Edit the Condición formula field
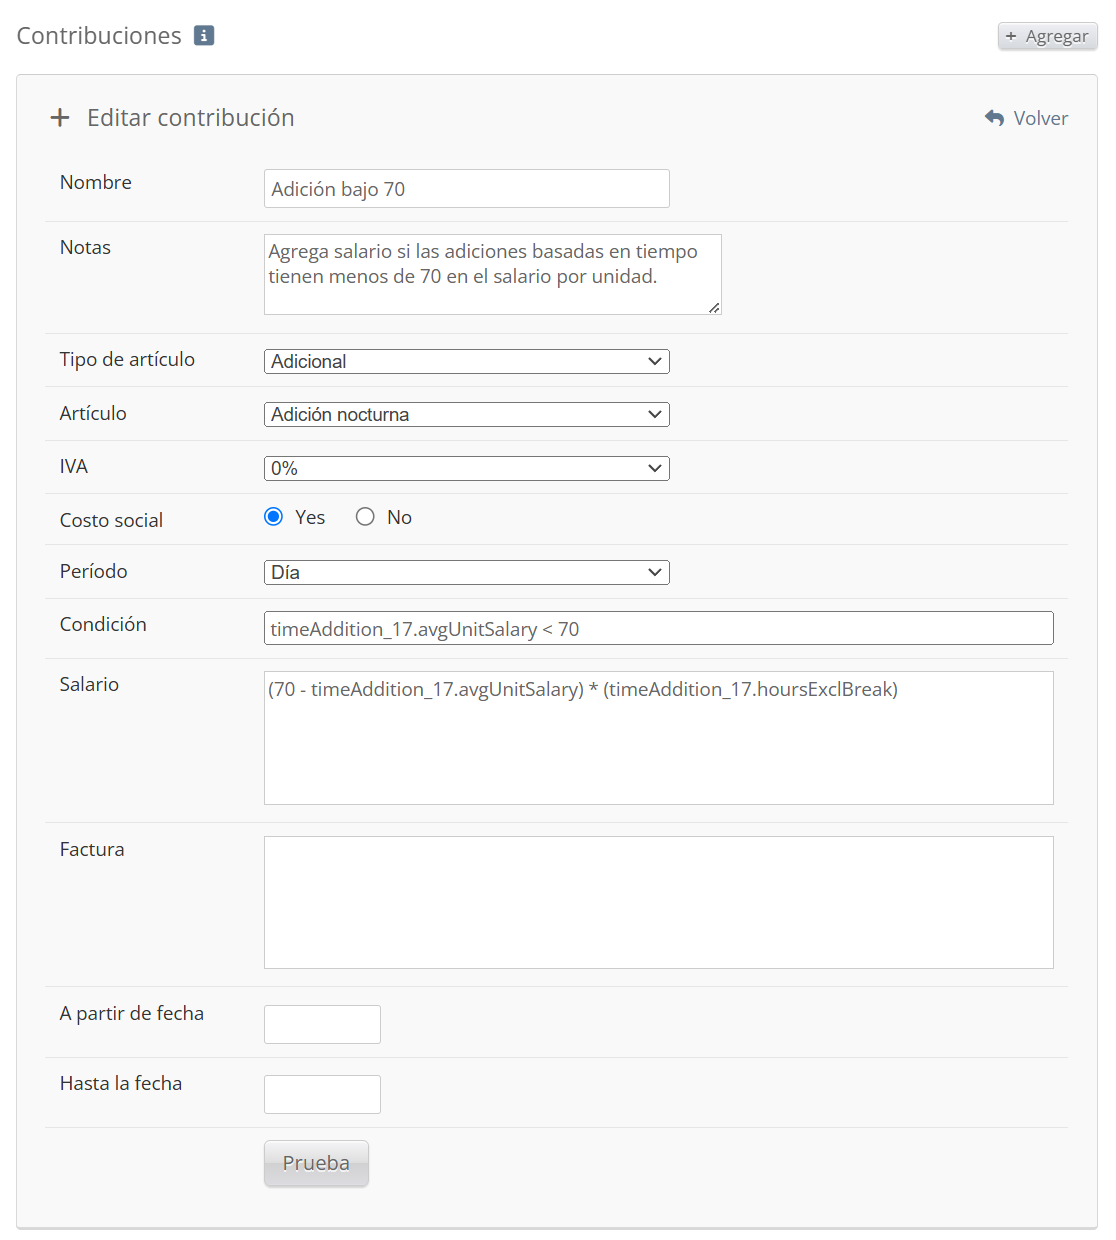This screenshot has height=1240, width=1116. [658, 629]
